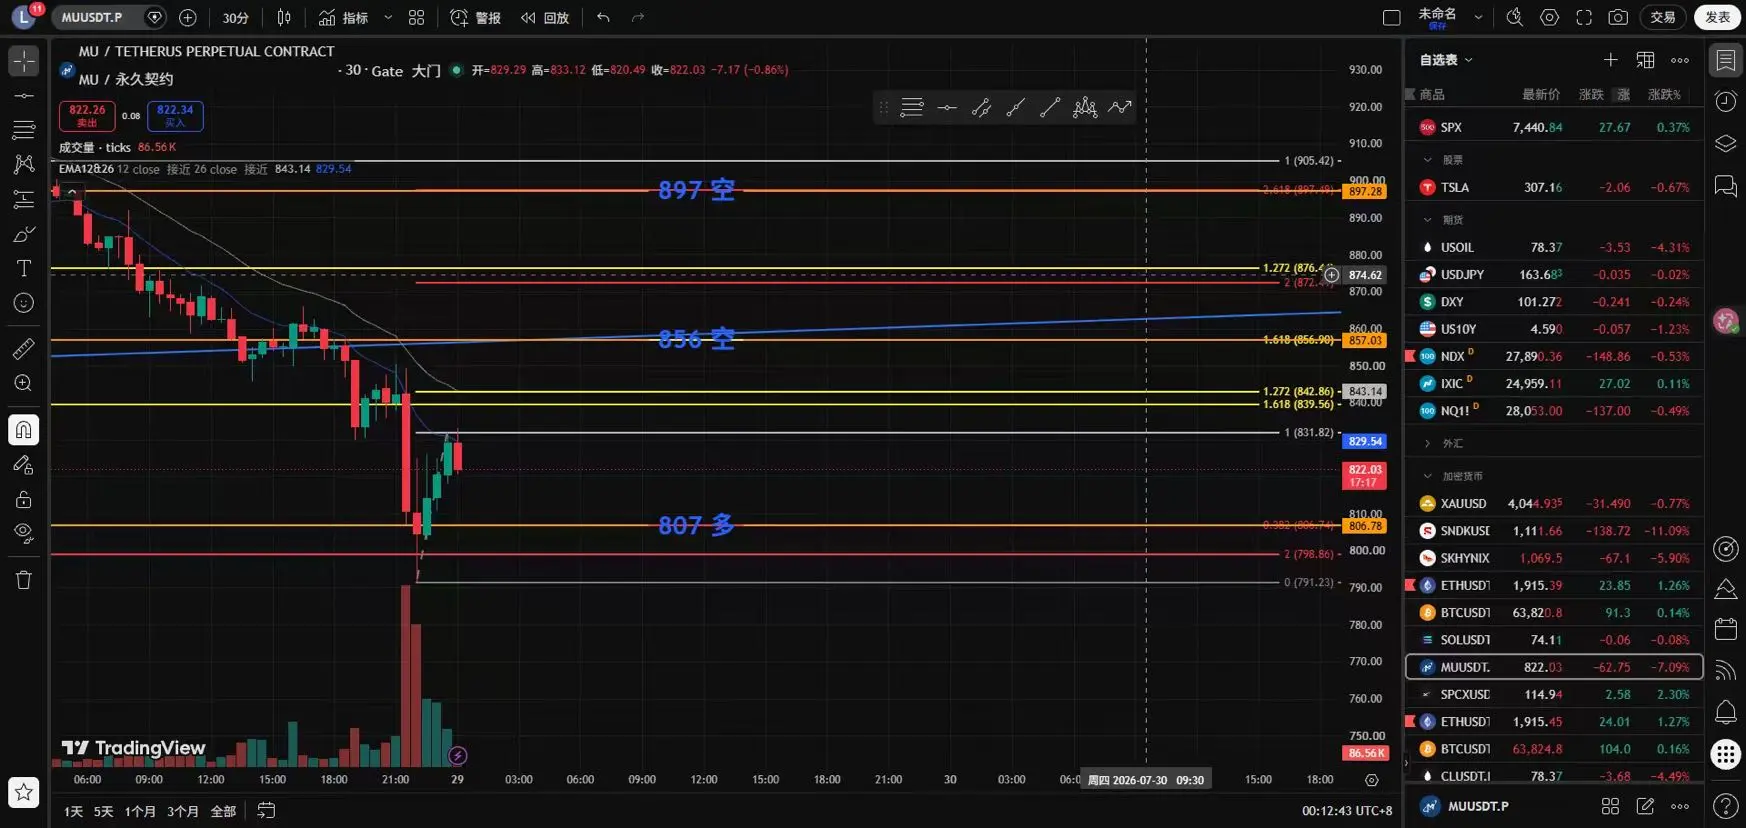Activate the zoom in tool

(x=24, y=383)
